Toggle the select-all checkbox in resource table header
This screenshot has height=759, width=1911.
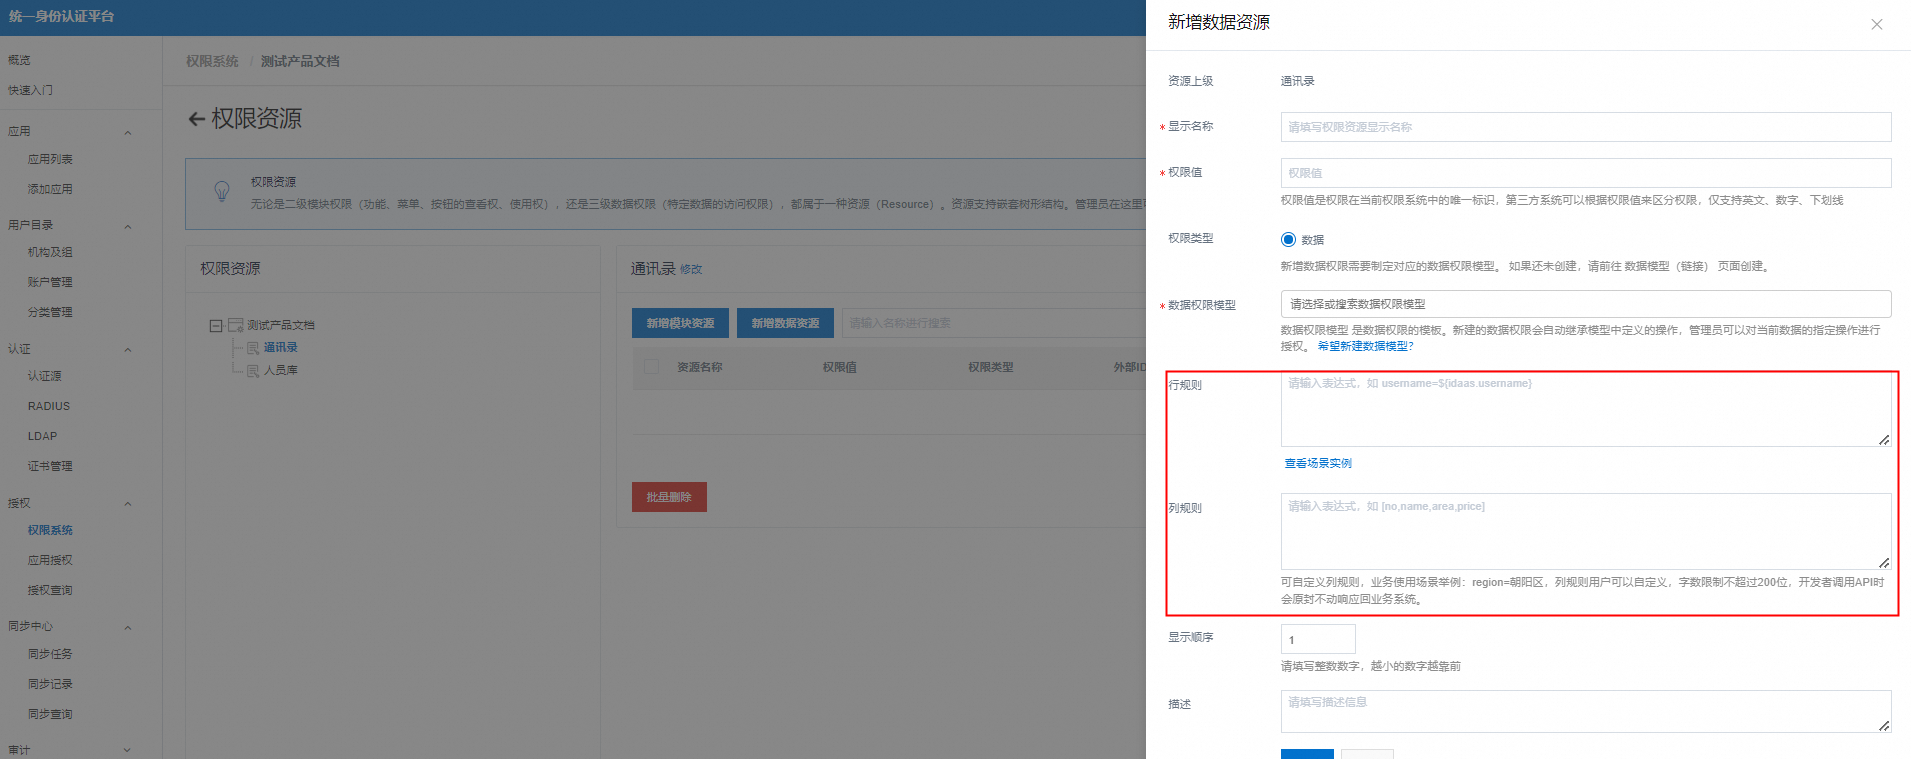coord(651,367)
